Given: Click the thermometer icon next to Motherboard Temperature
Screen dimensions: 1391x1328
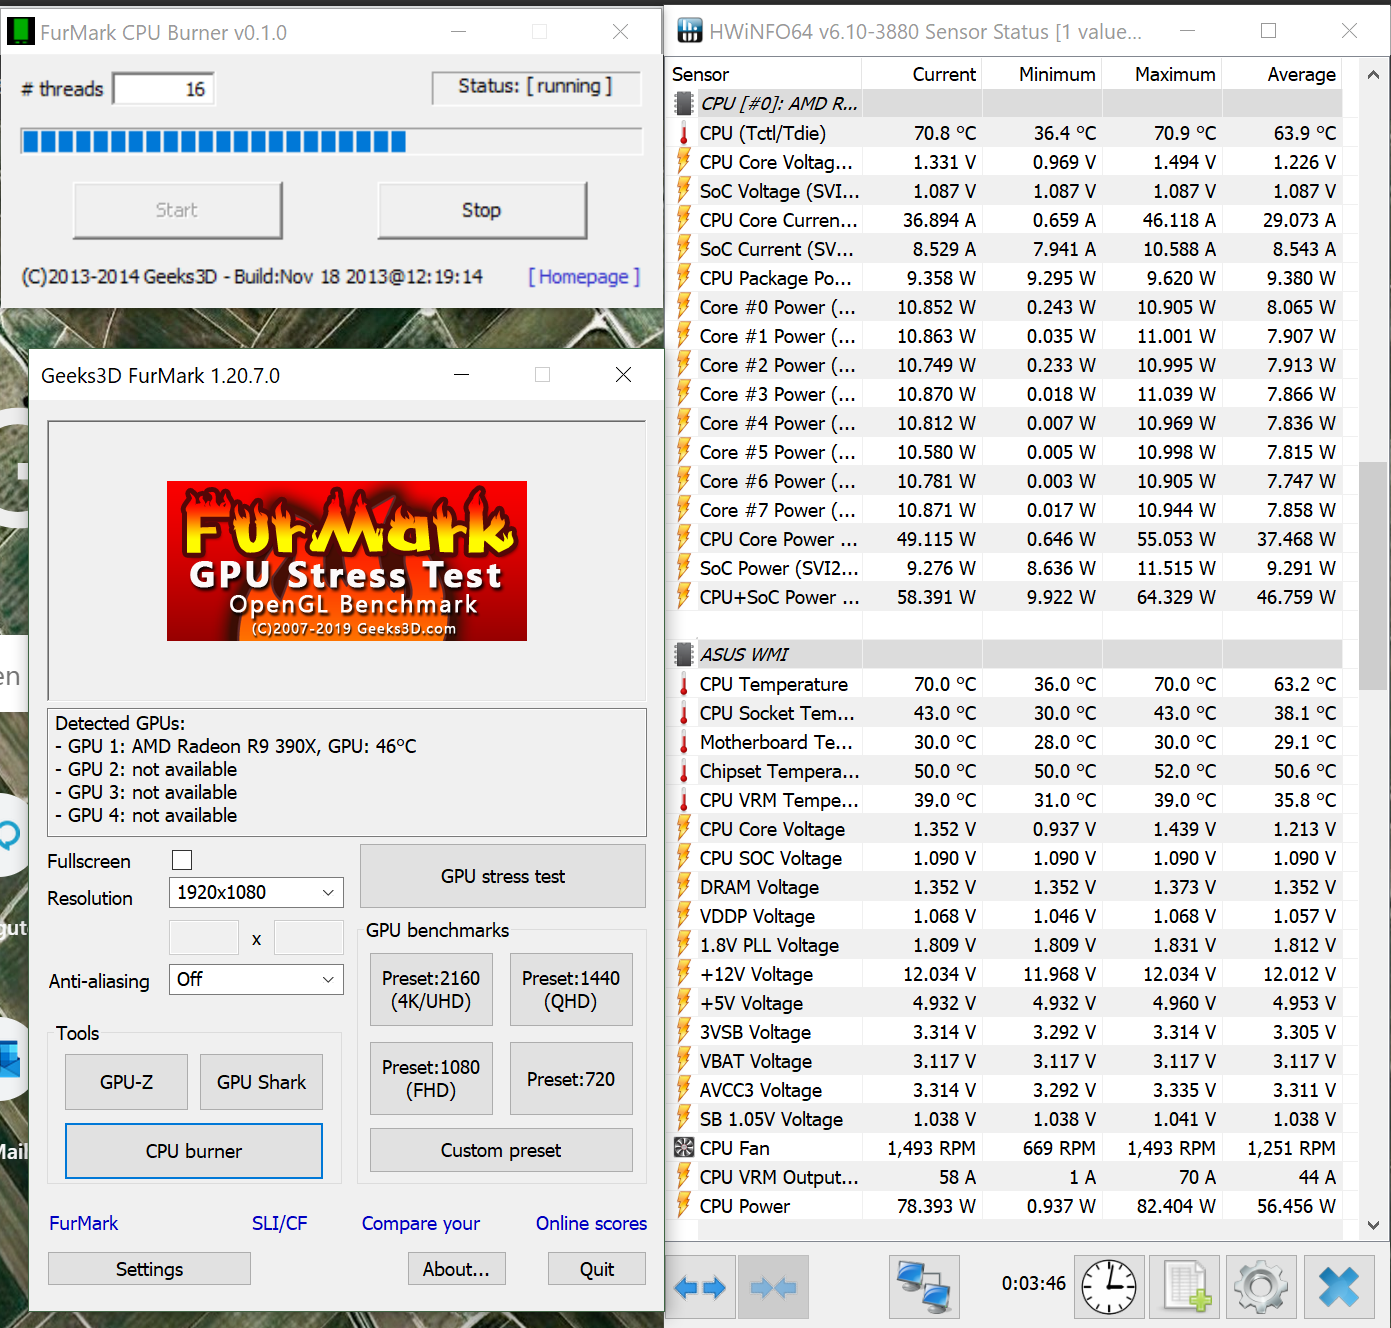Looking at the screenshot, I should tap(683, 742).
